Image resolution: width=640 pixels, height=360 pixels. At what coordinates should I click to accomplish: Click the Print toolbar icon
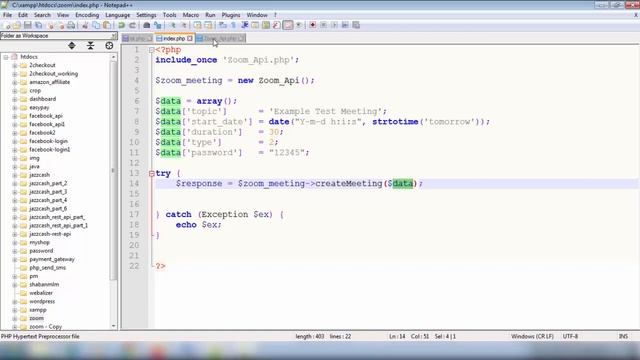(71, 25)
